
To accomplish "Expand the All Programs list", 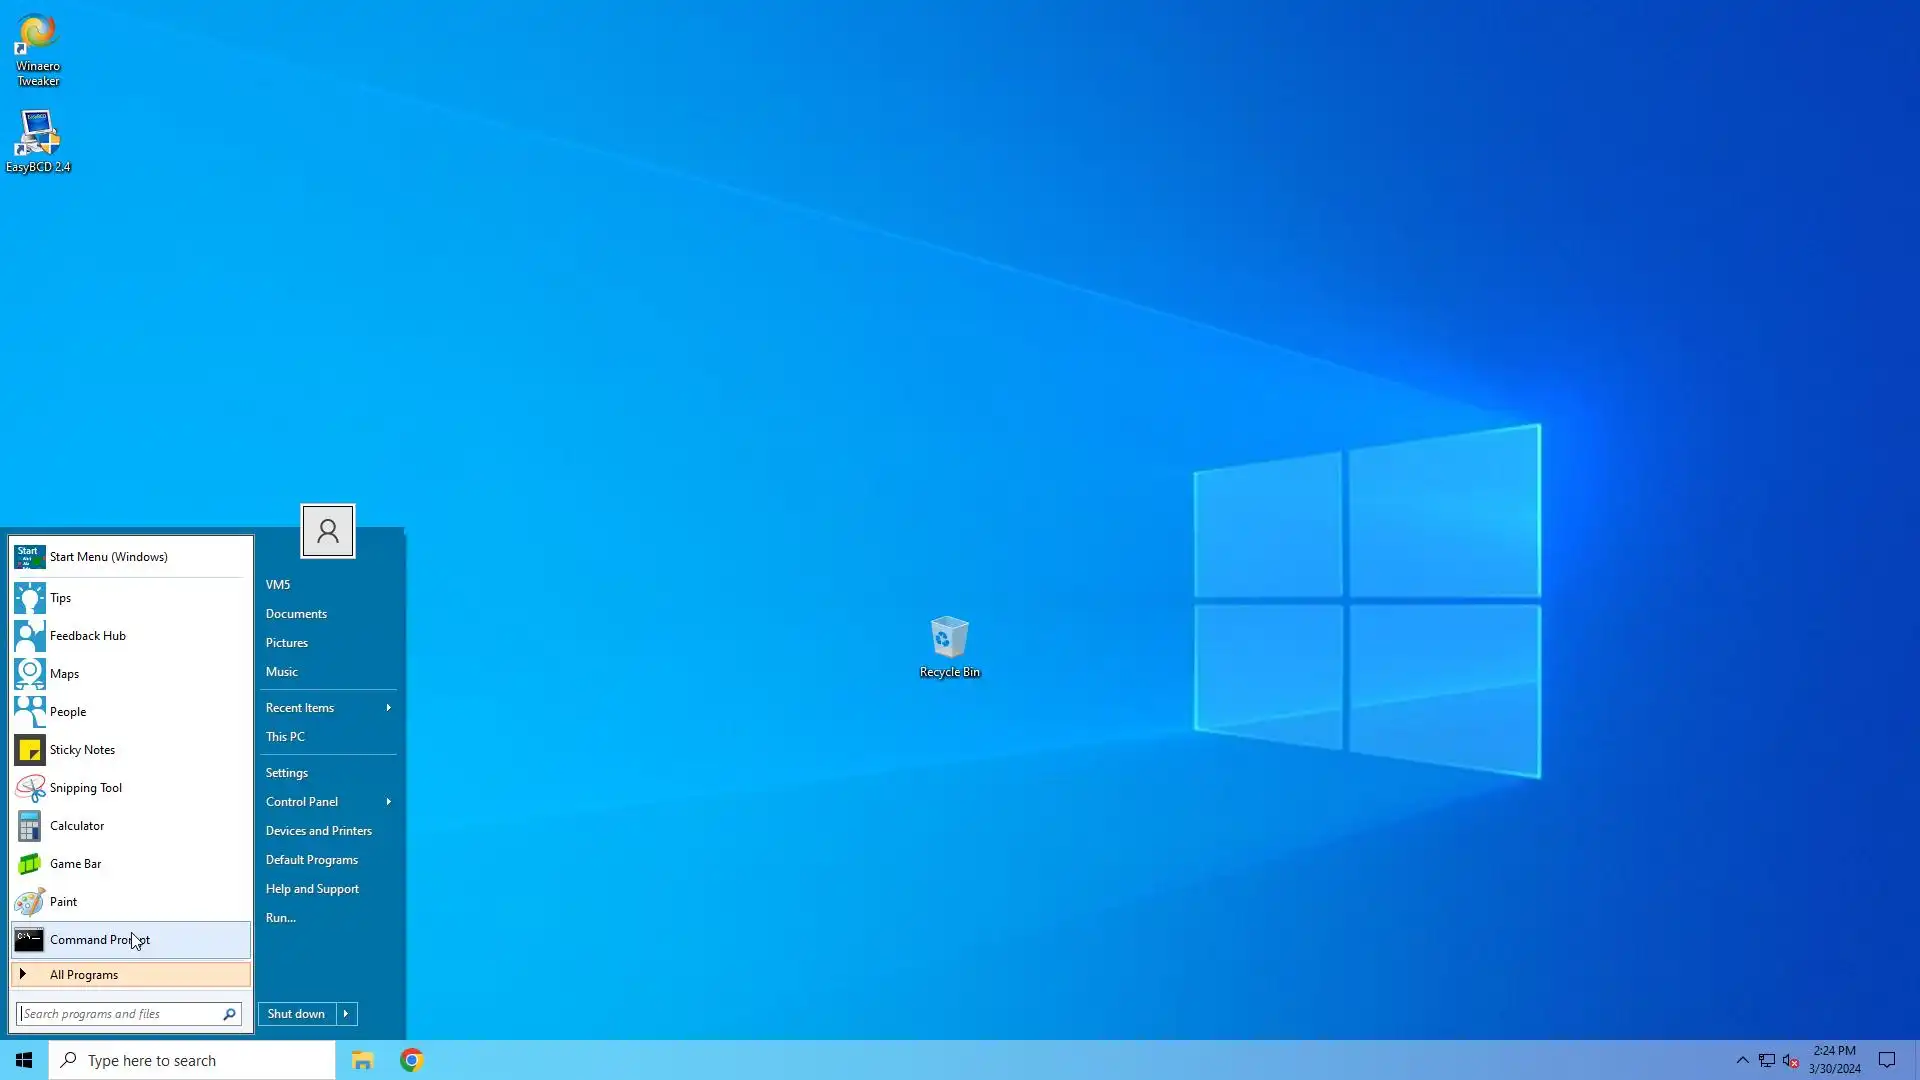I will coord(84,975).
